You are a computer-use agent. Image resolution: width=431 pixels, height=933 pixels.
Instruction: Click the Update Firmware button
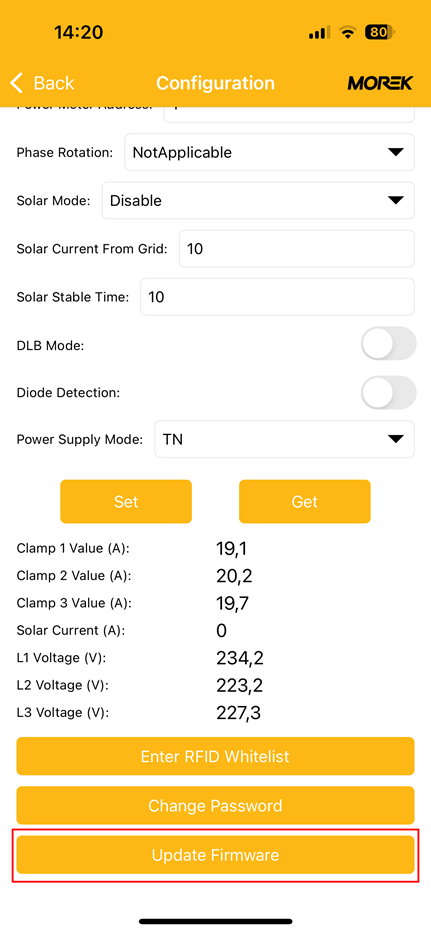coord(216,855)
